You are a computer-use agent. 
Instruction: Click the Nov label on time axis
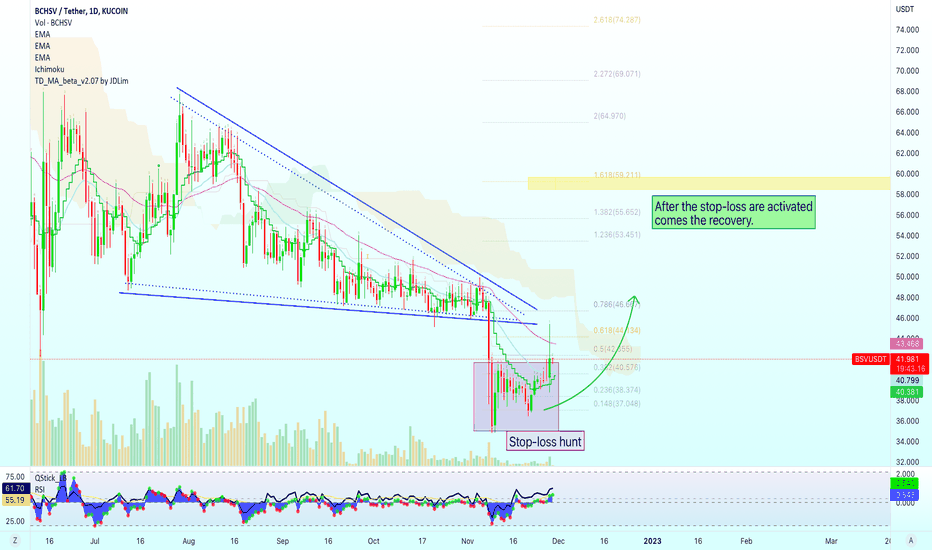[x=468, y=541]
